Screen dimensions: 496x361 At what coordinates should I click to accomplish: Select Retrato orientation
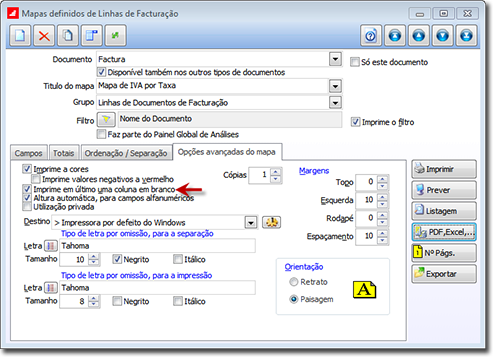(x=294, y=282)
